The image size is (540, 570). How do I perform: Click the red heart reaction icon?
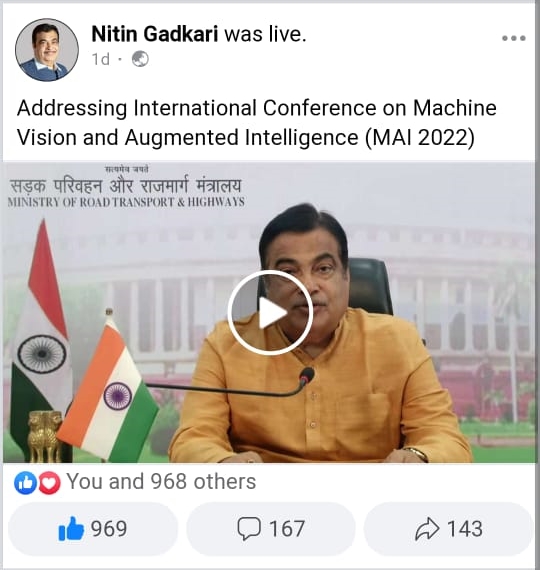pos(49,482)
